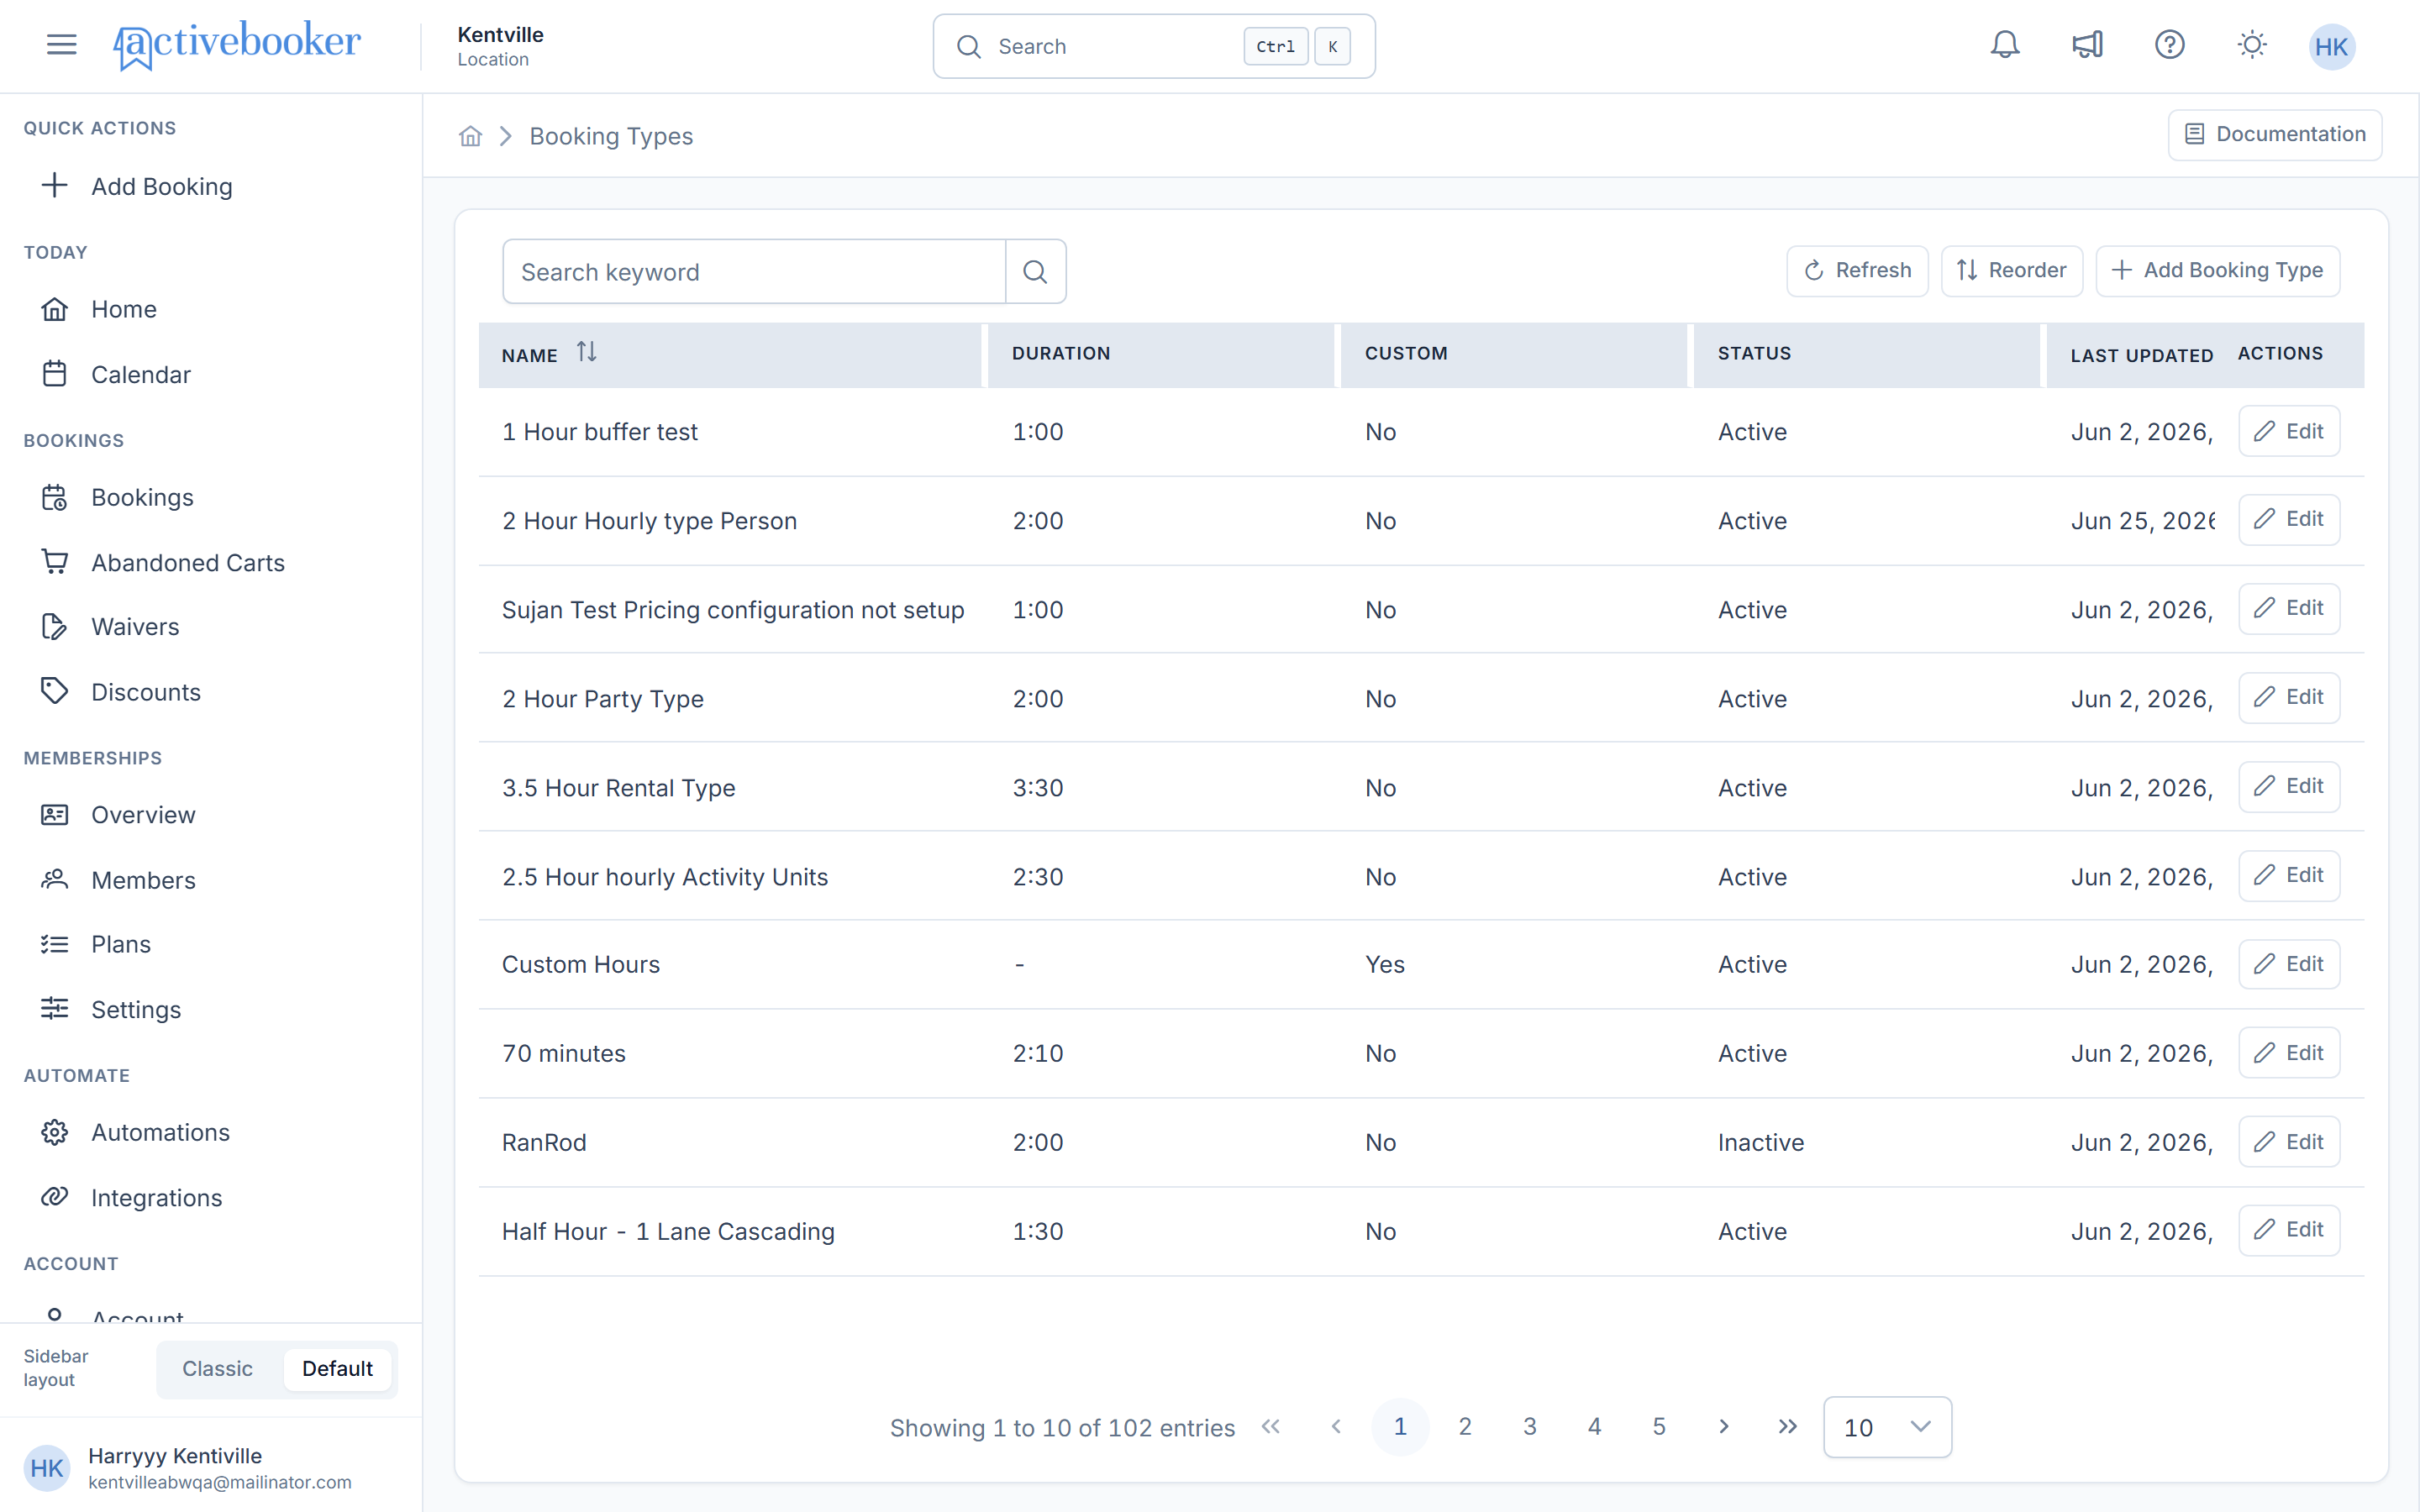The height and width of the screenshot is (1512, 2420).
Task: Sort table by Name column arrows
Action: click(586, 352)
